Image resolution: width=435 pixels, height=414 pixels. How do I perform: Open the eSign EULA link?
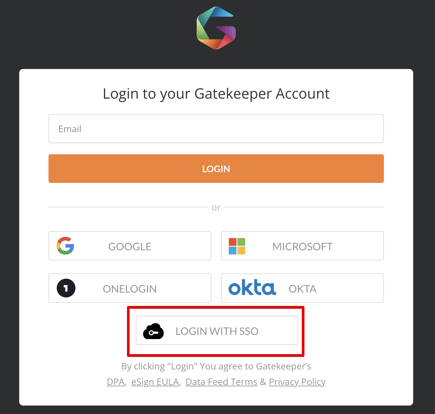pos(155,382)
